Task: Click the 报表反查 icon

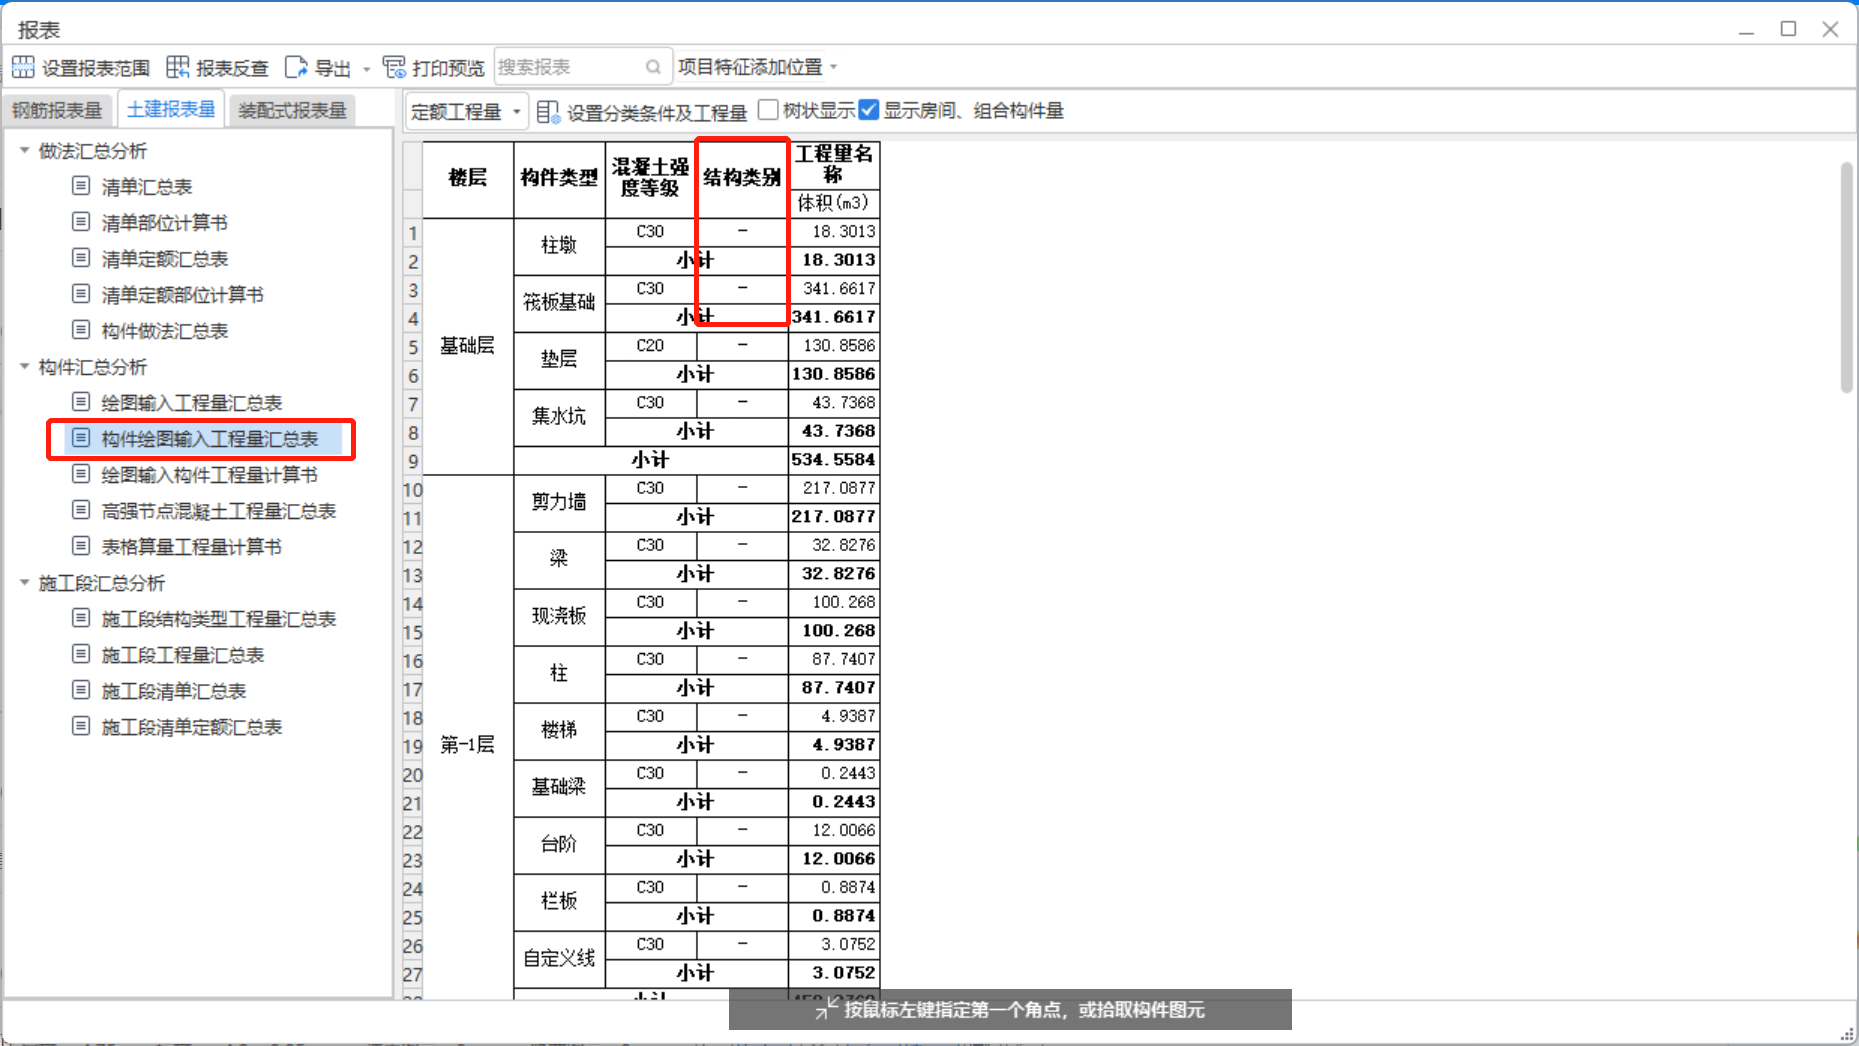Action: 177,67
